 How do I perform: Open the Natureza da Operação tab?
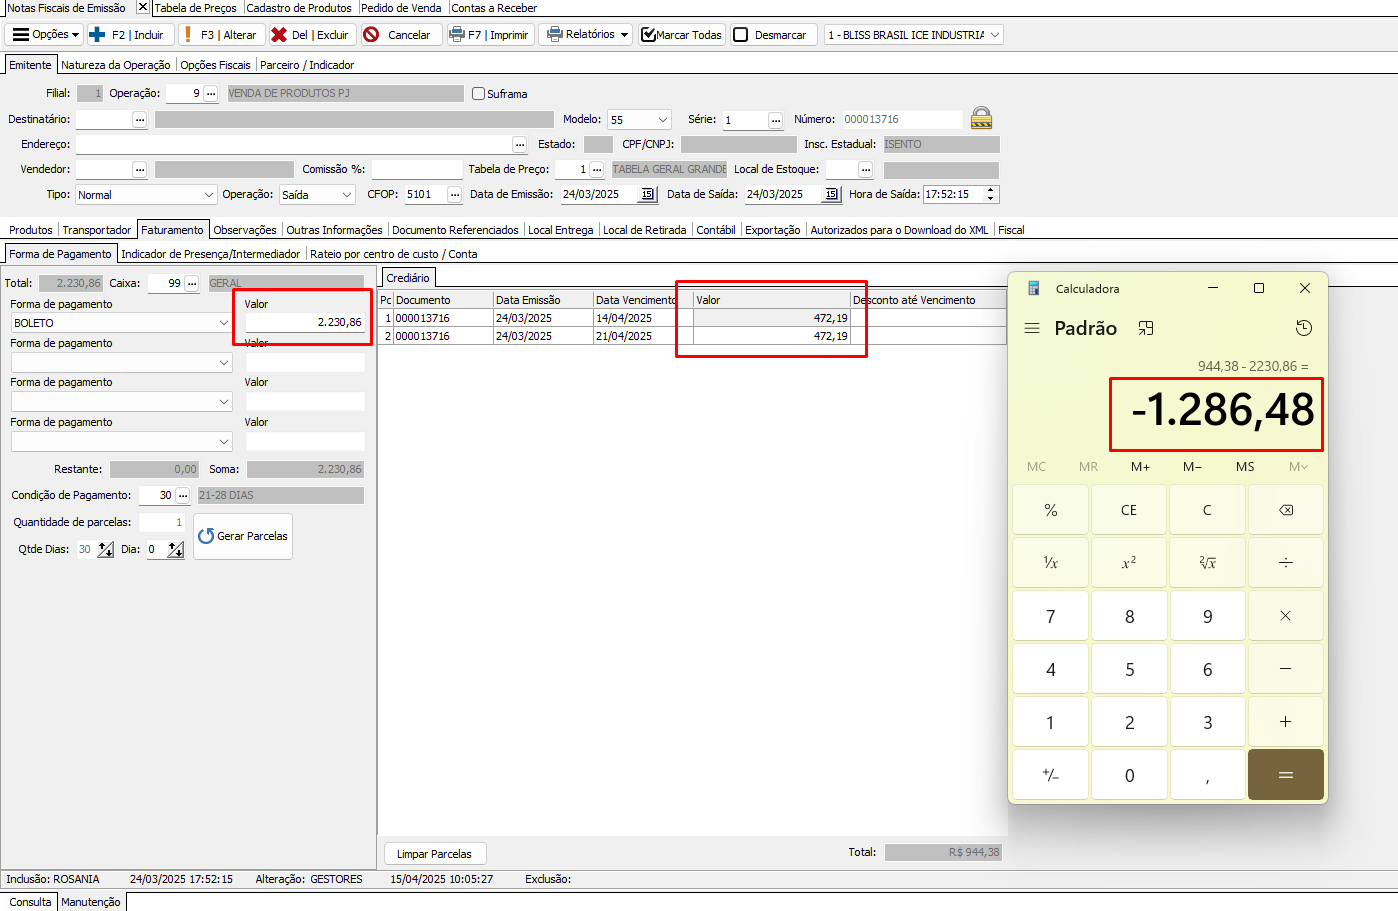[116, 65]
